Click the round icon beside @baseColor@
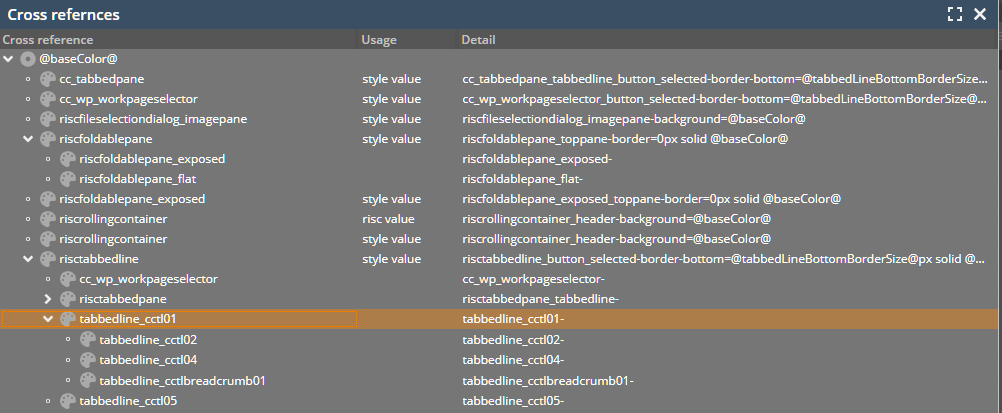 [28, 59]
